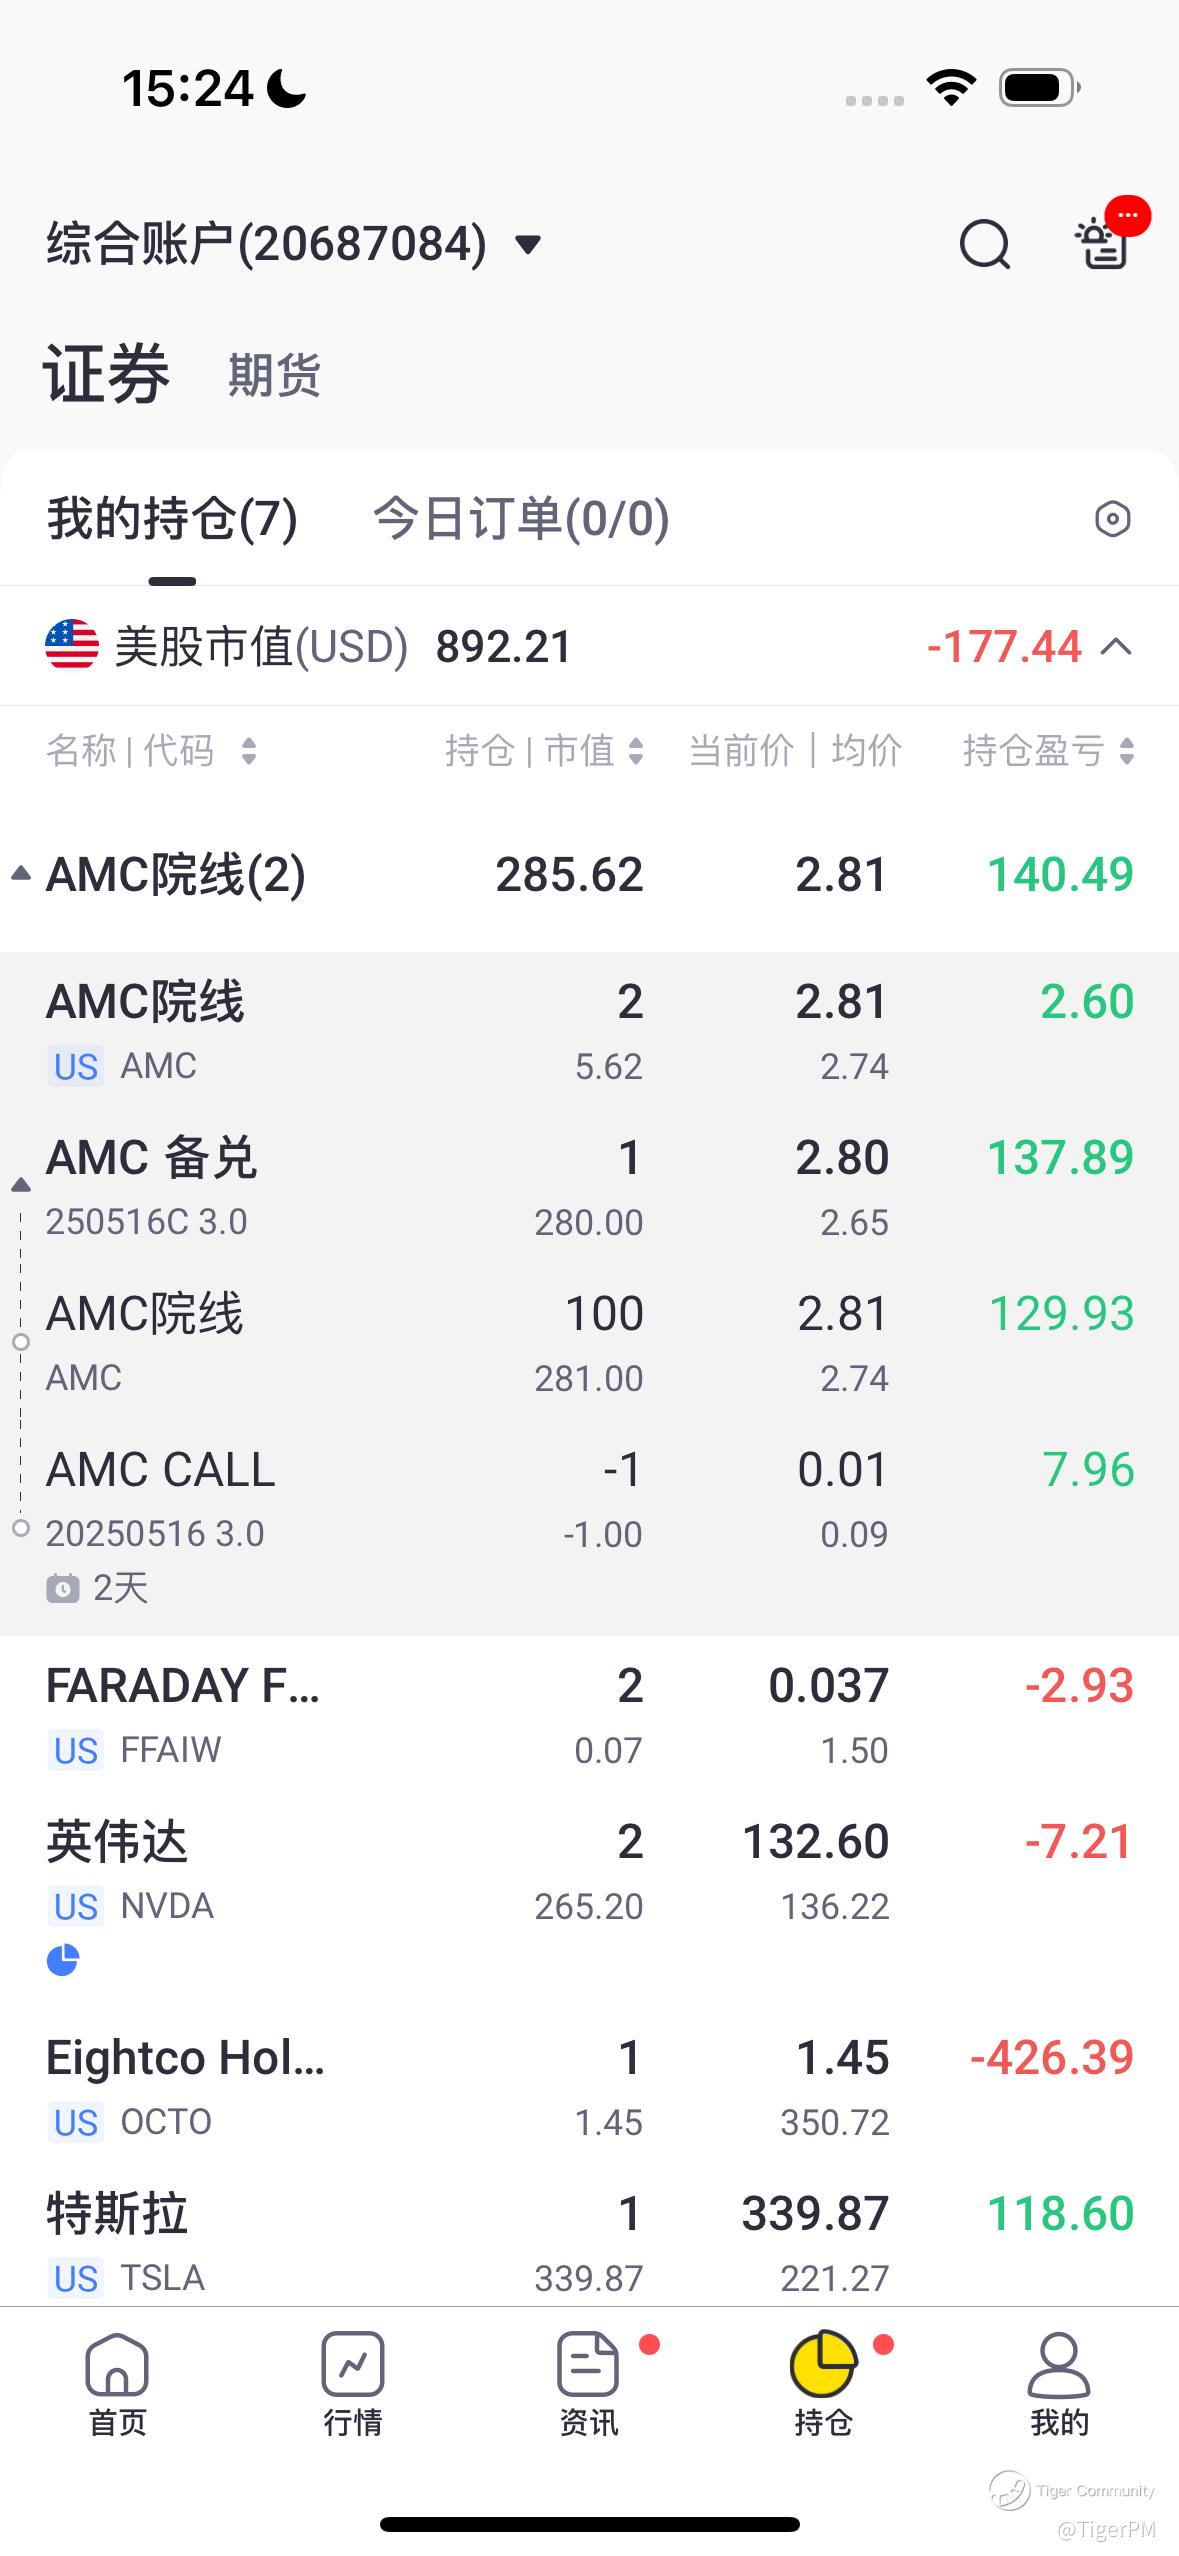Open 综合账户 account dropdown arrow

[527, 244]
